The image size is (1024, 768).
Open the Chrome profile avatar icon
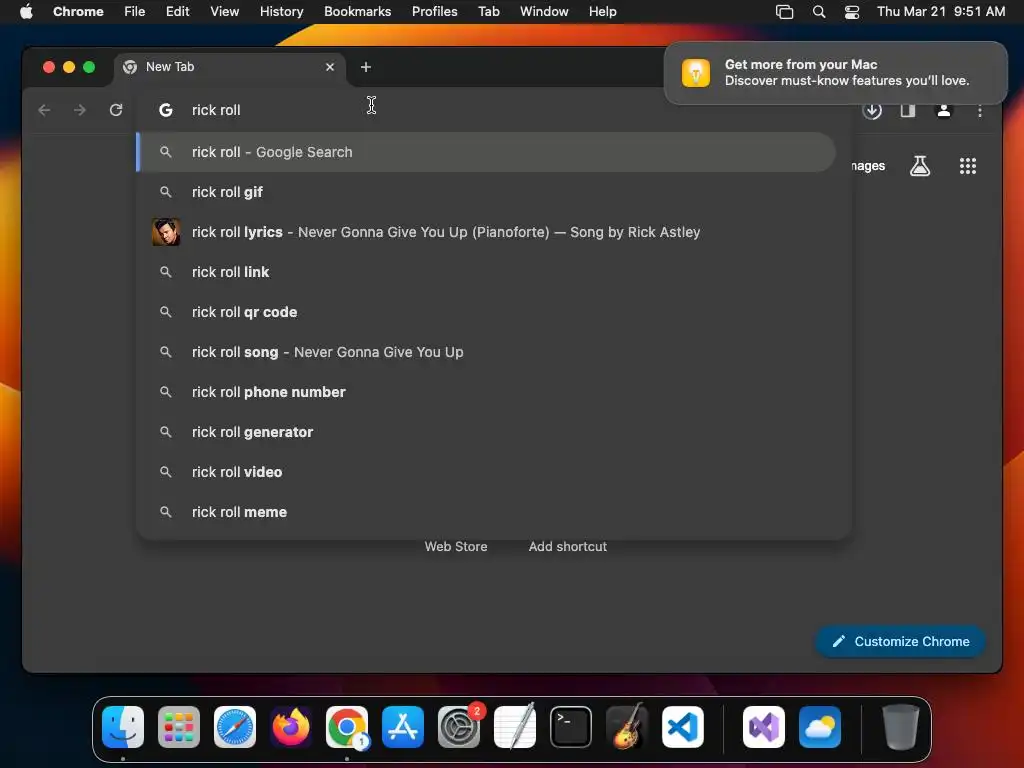pos(944,111)
